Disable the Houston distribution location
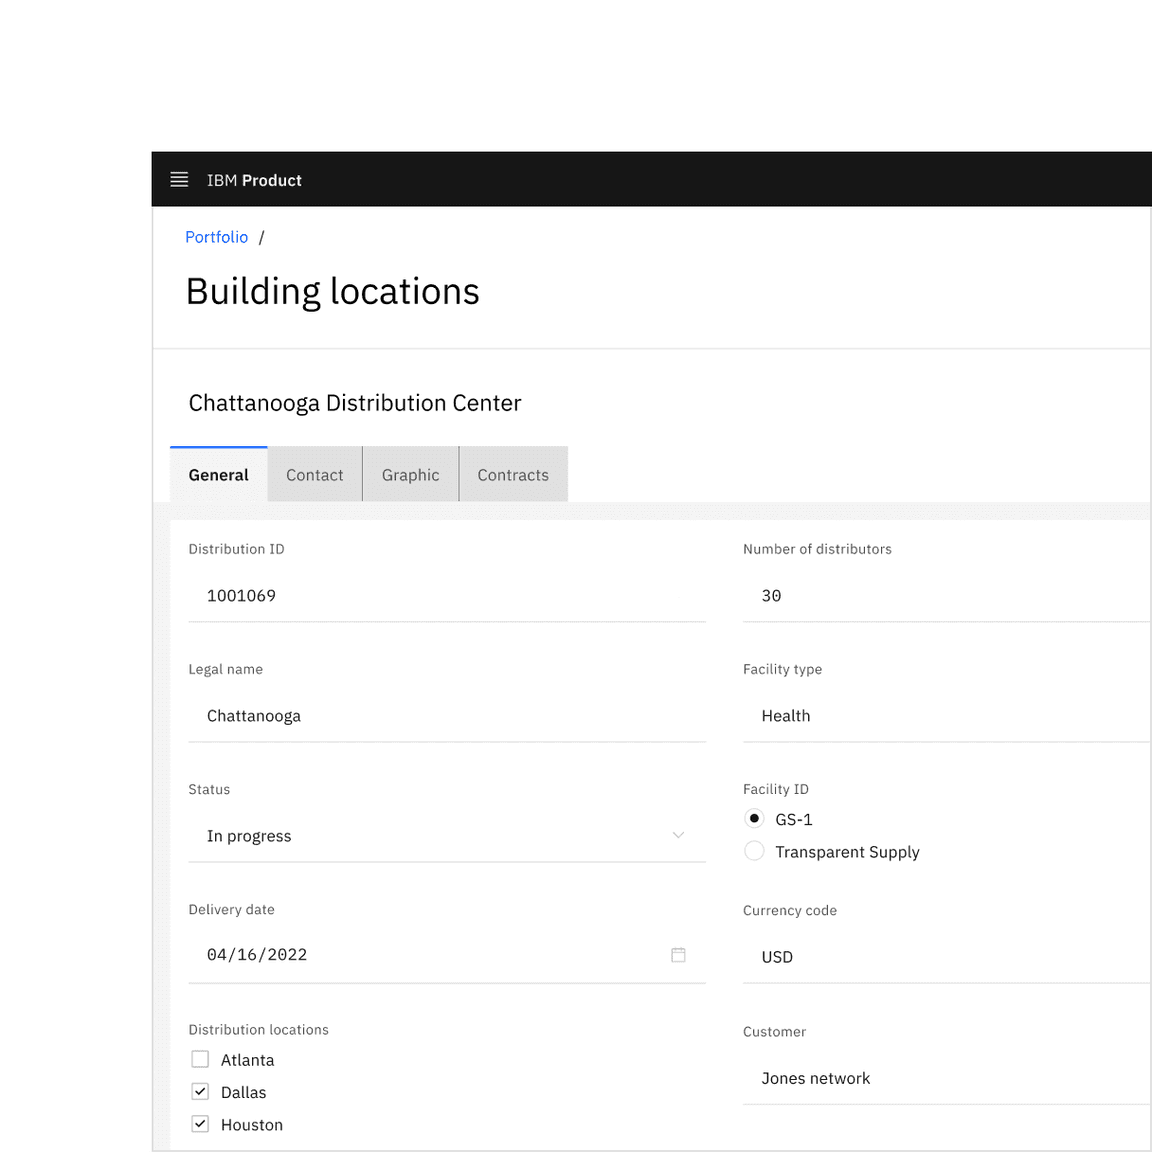Image resolution: width=1152 pixels, height=1152 pixels. tap(200, 1123)
